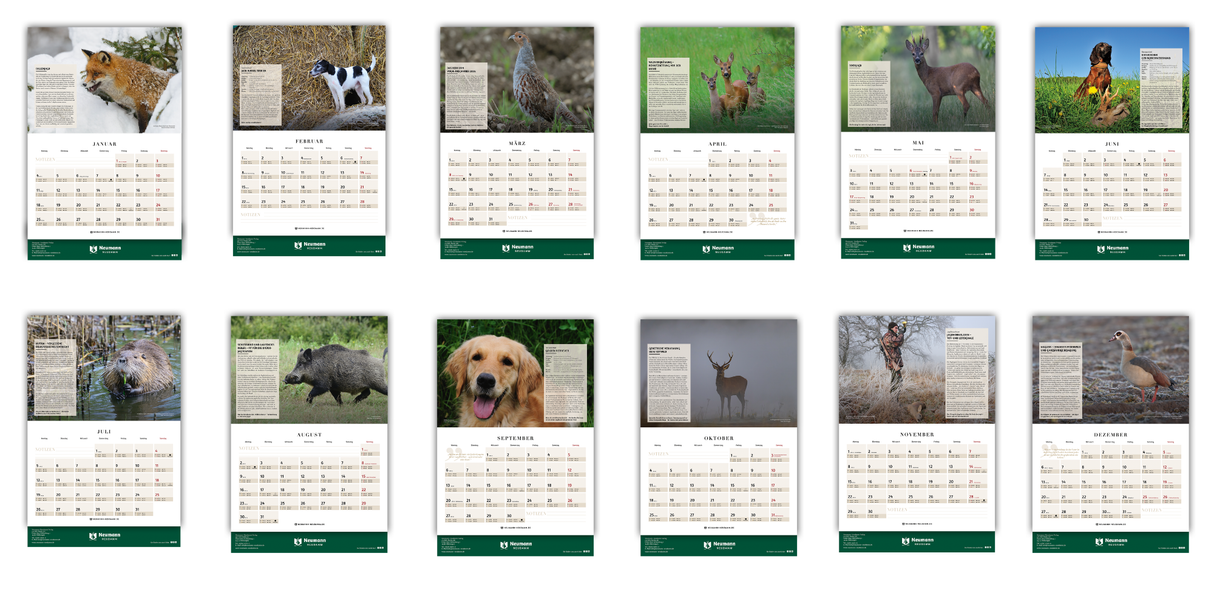This screenshot has height=607, width=1214.
Task: Click the Neumann logo on the April page footer
Action: pos(718,248)
